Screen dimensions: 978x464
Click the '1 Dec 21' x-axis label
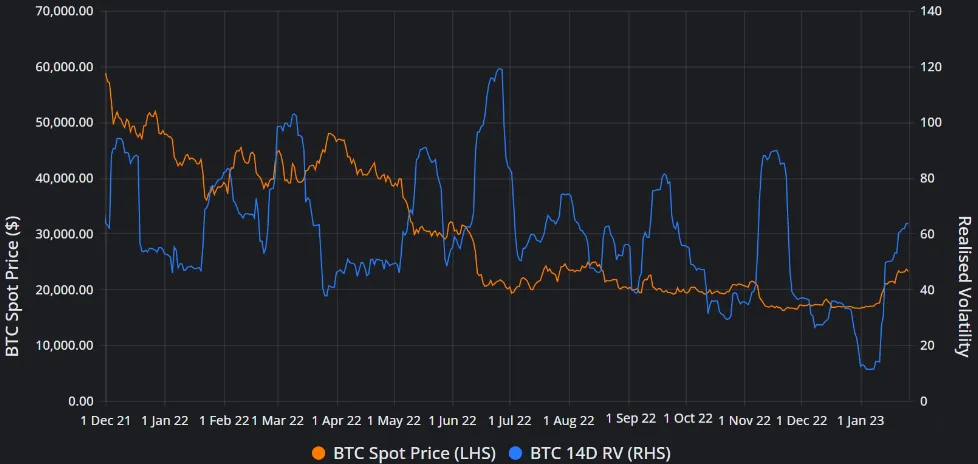(x=106, y=420)
